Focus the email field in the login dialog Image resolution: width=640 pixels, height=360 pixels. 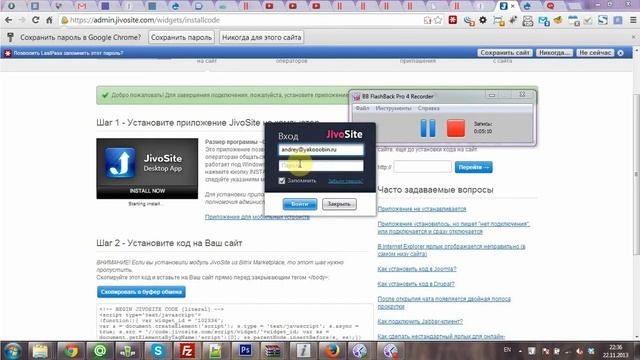pyautogui.click(x=321, y=150)
